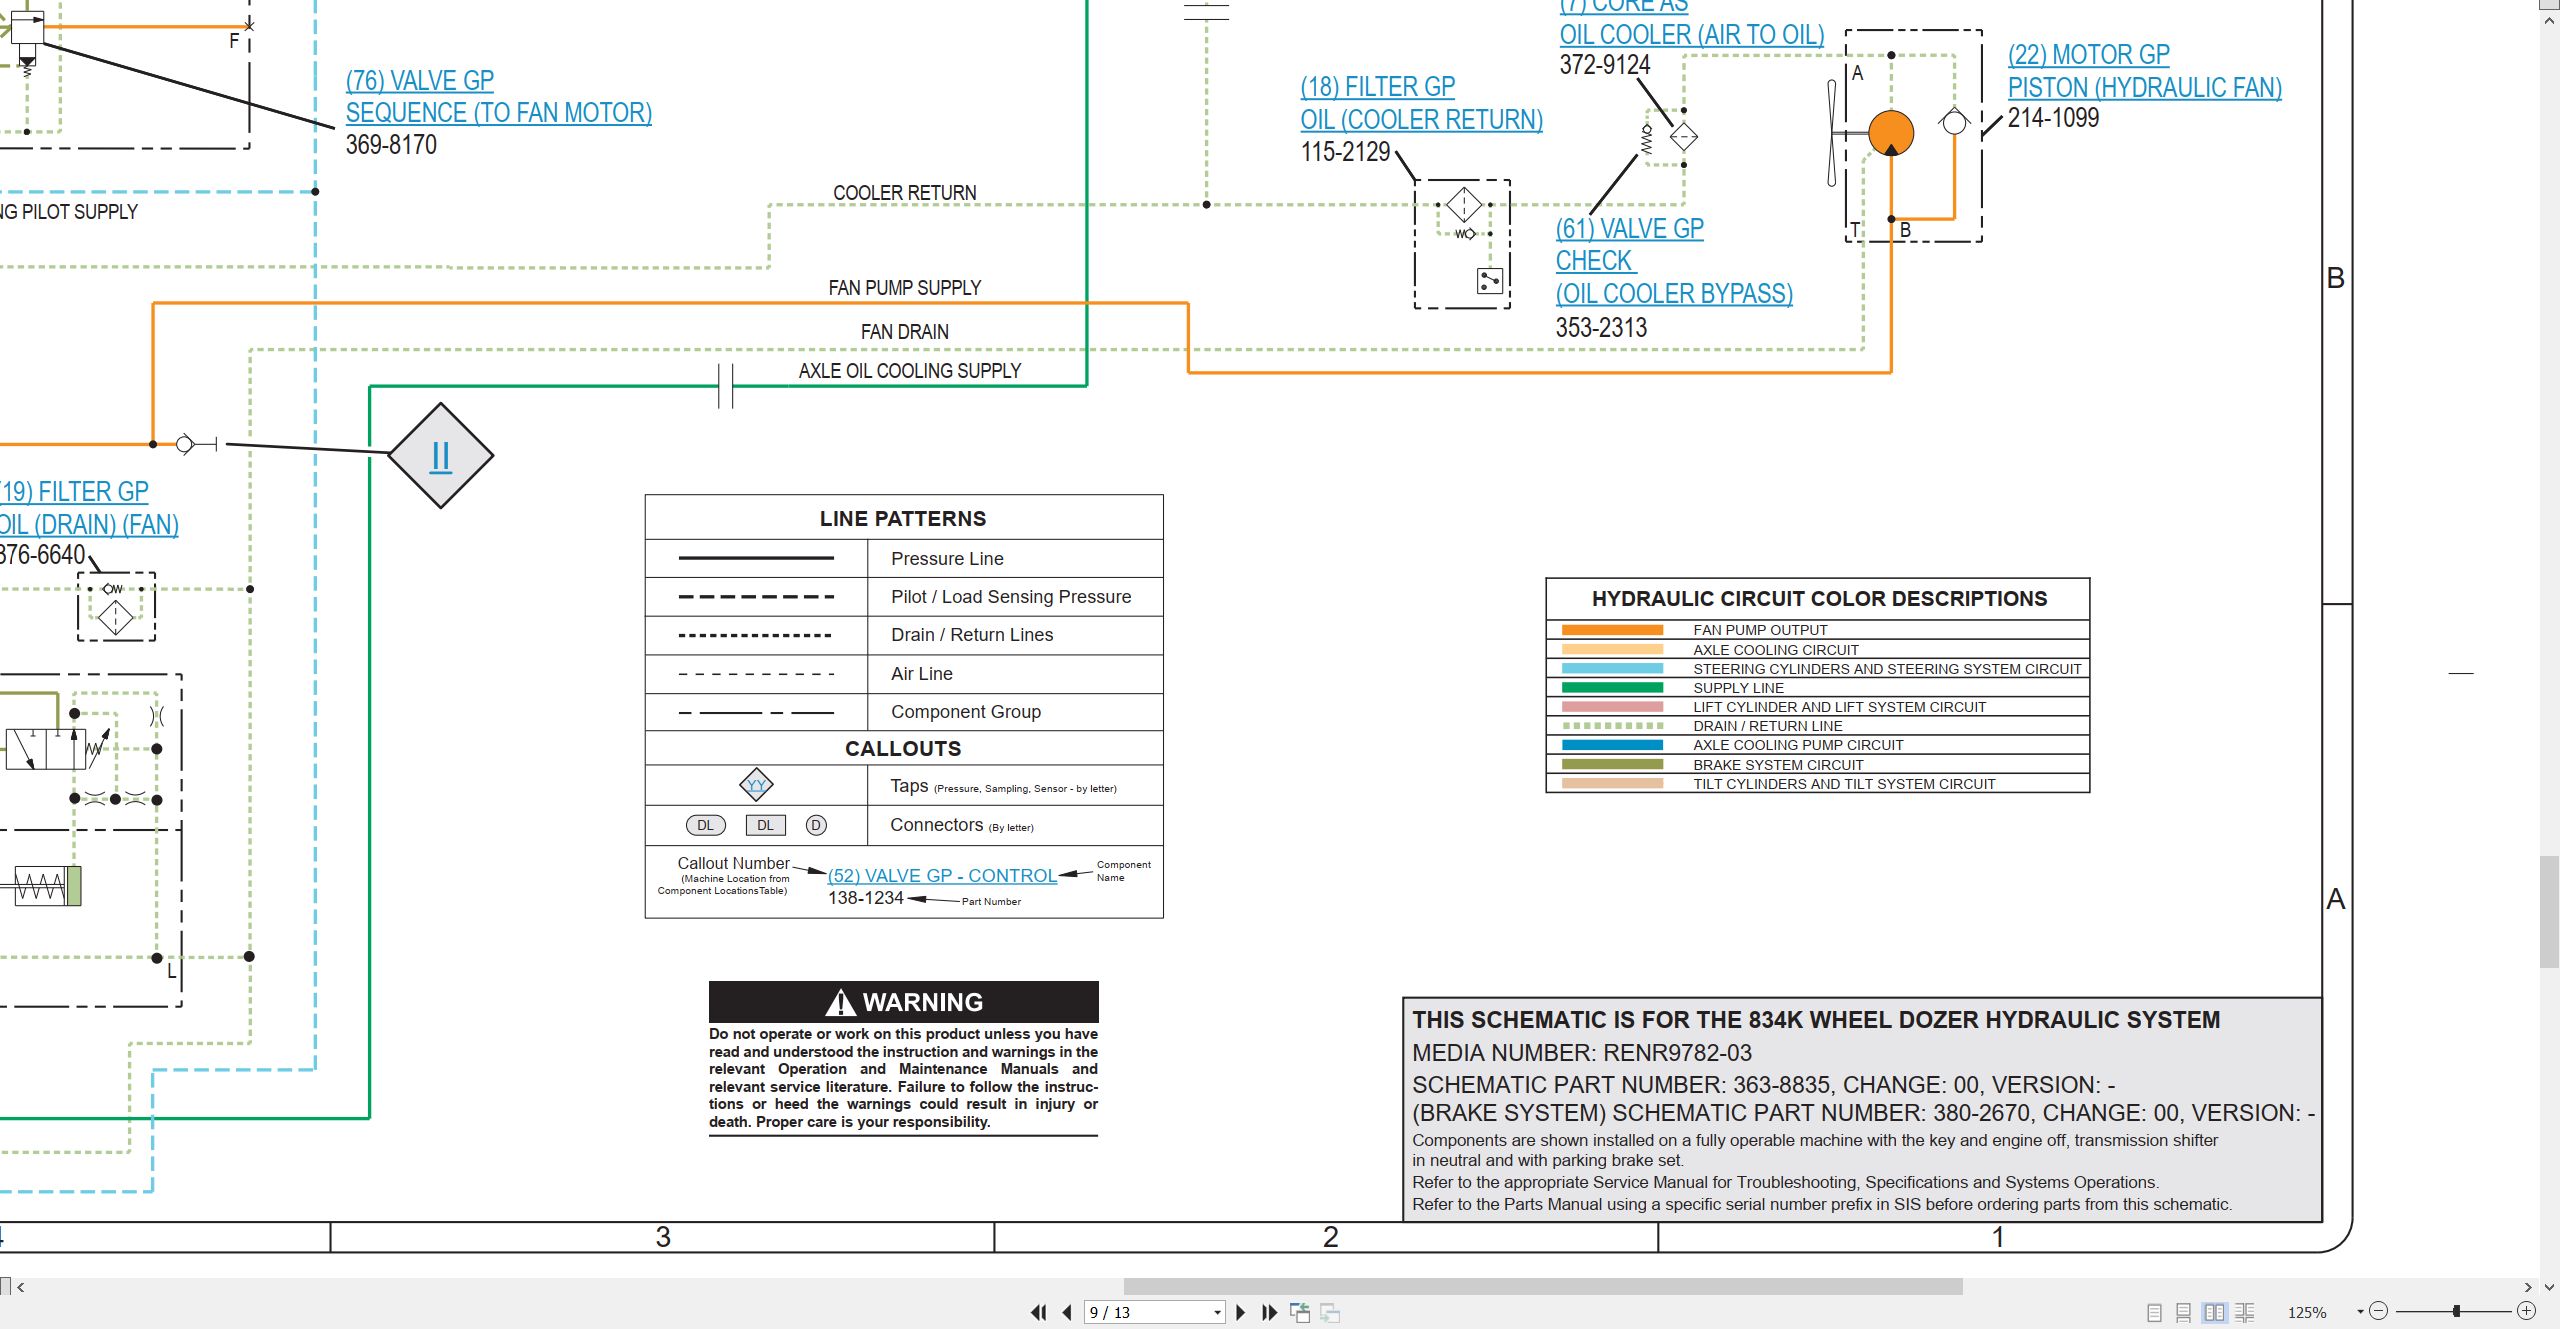Open the (76) Valve GP Sequence link
Image resolution: width=2560 pixels, height=1329 pixels.
tap(498, 96)
